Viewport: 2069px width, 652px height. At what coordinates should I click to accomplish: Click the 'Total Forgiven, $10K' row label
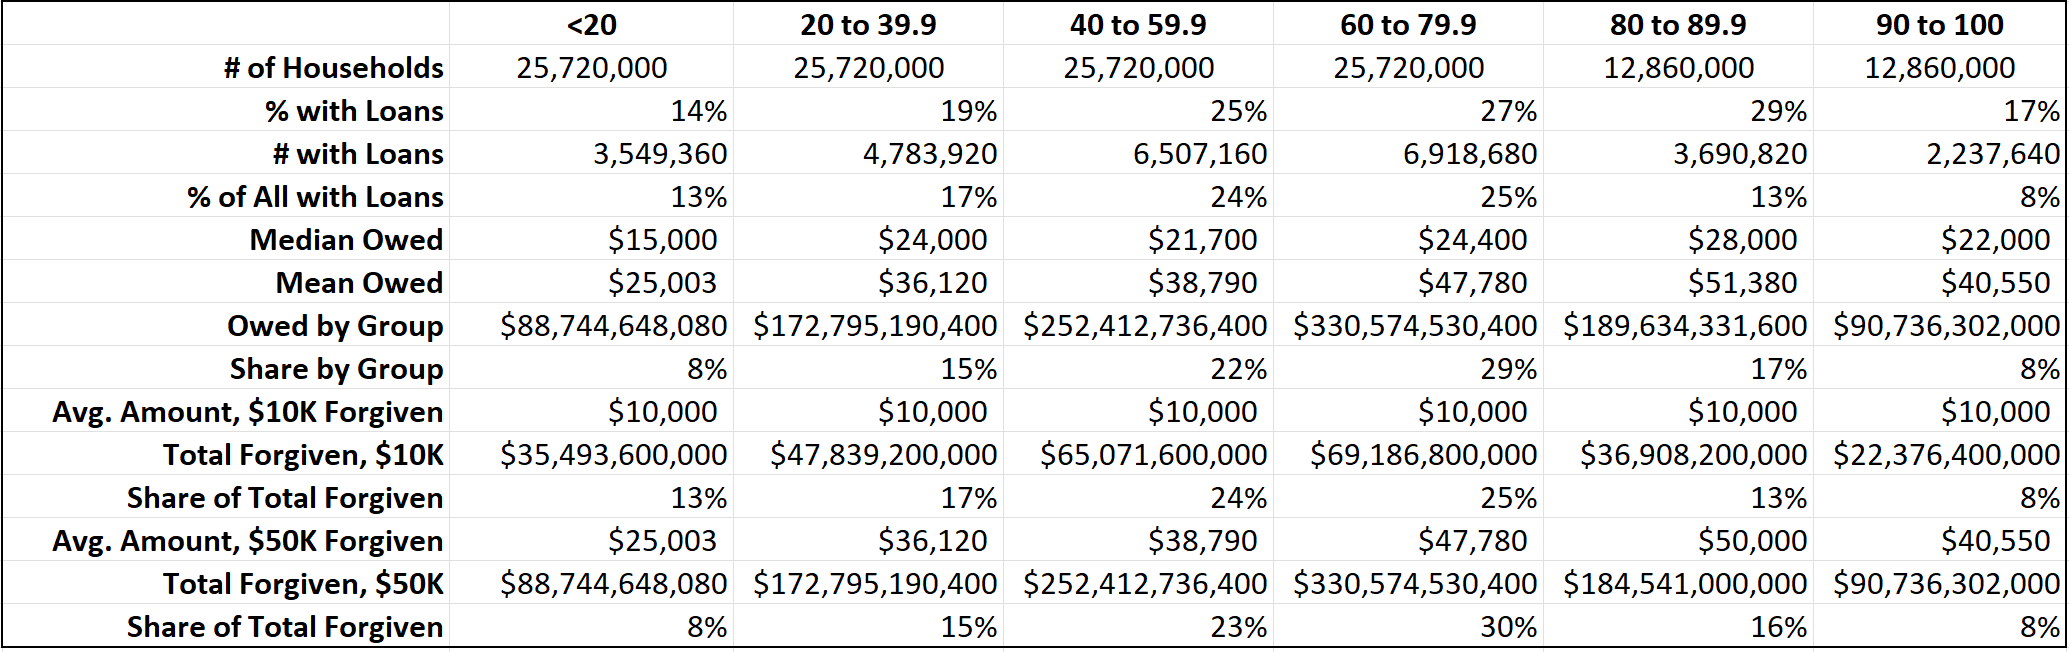[303, 455]
